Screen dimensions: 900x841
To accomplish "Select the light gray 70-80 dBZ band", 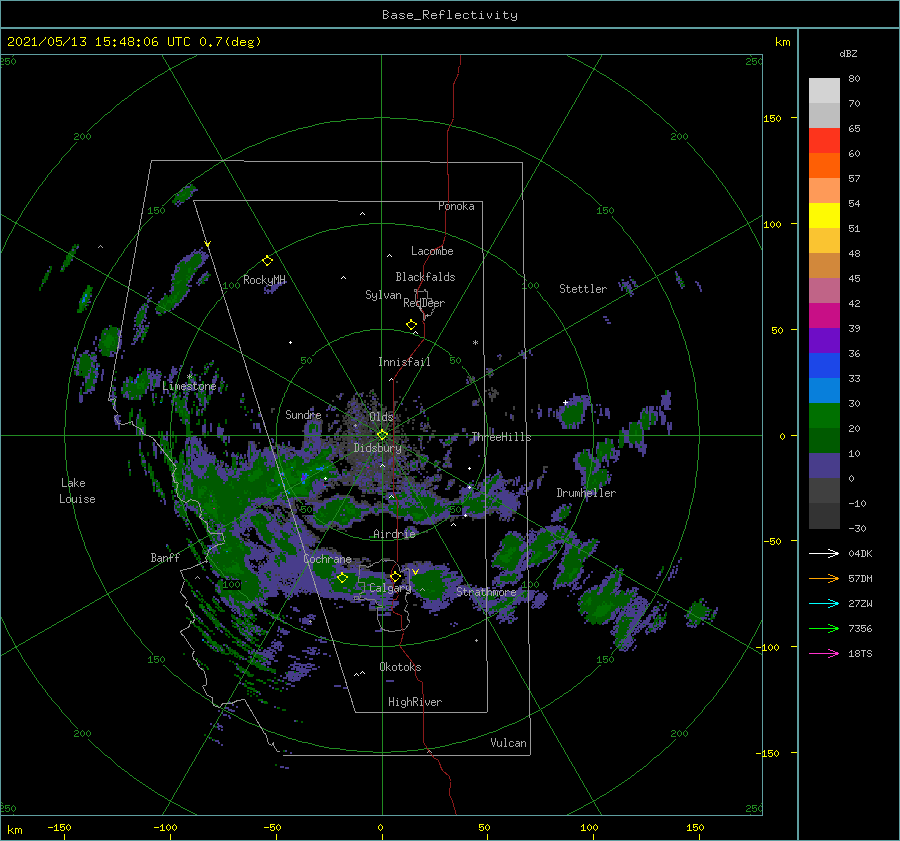I will point(824,91).
